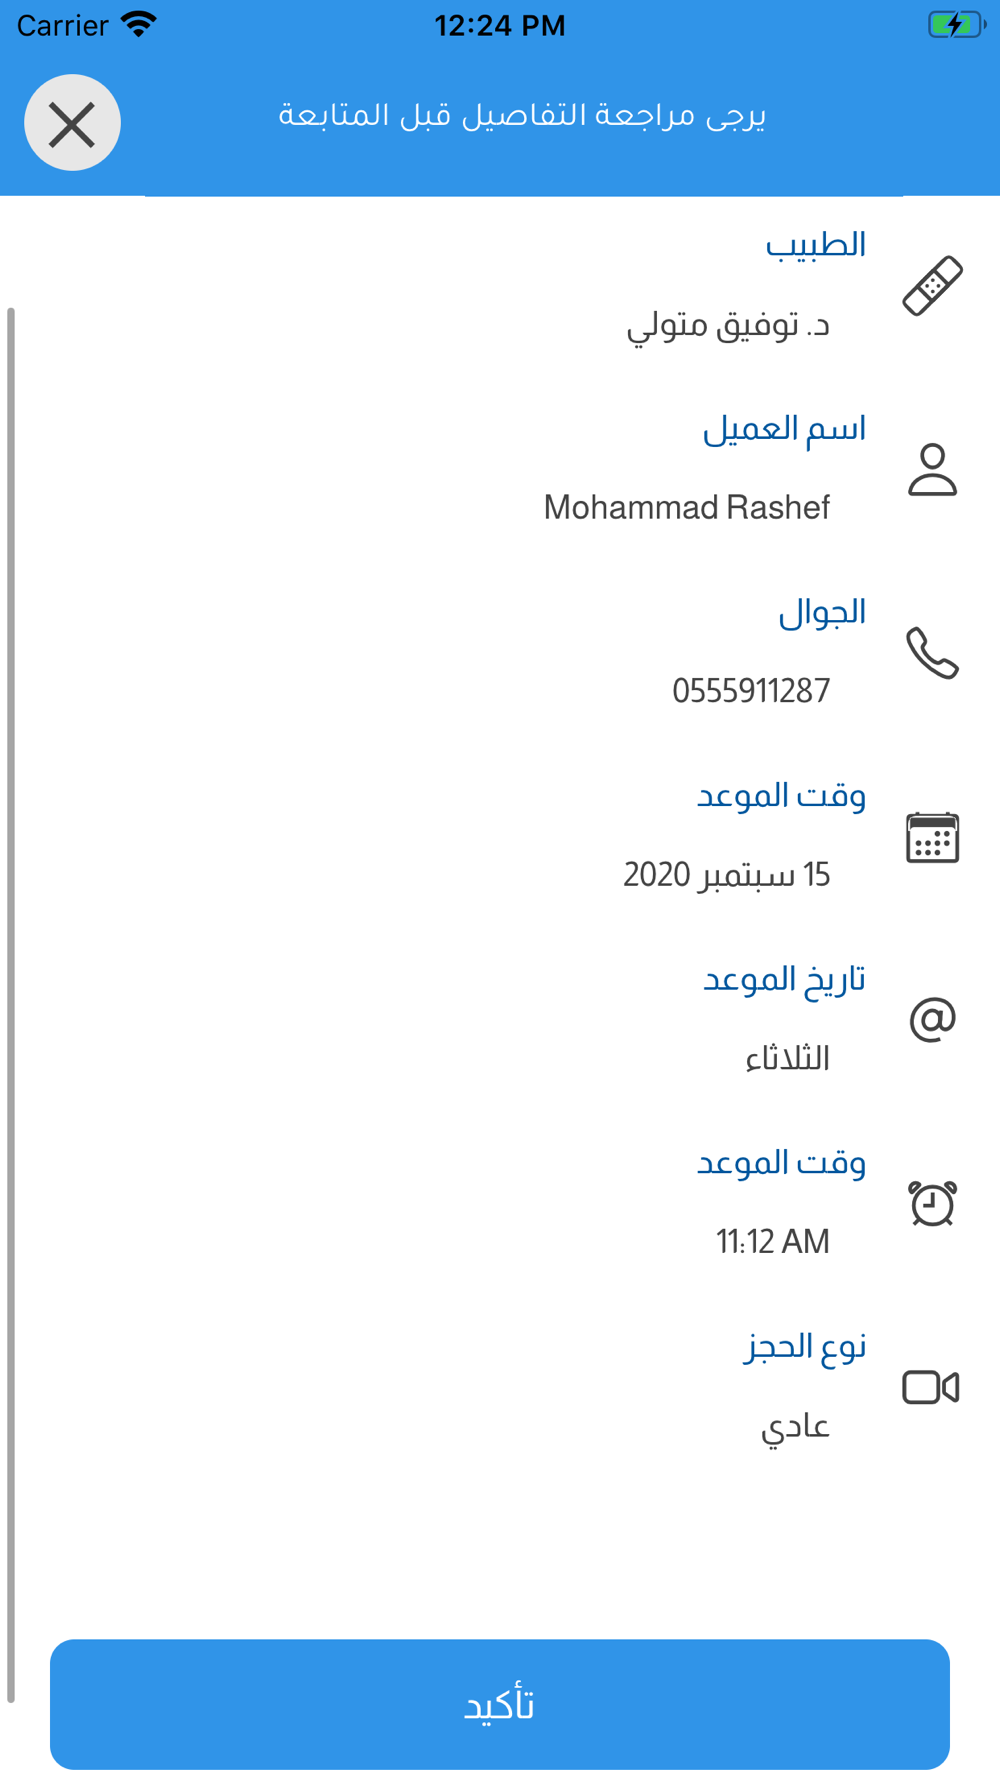
Task: Tap the person icon beside client name
Action: pyautogui.click(x=932, y=470)
